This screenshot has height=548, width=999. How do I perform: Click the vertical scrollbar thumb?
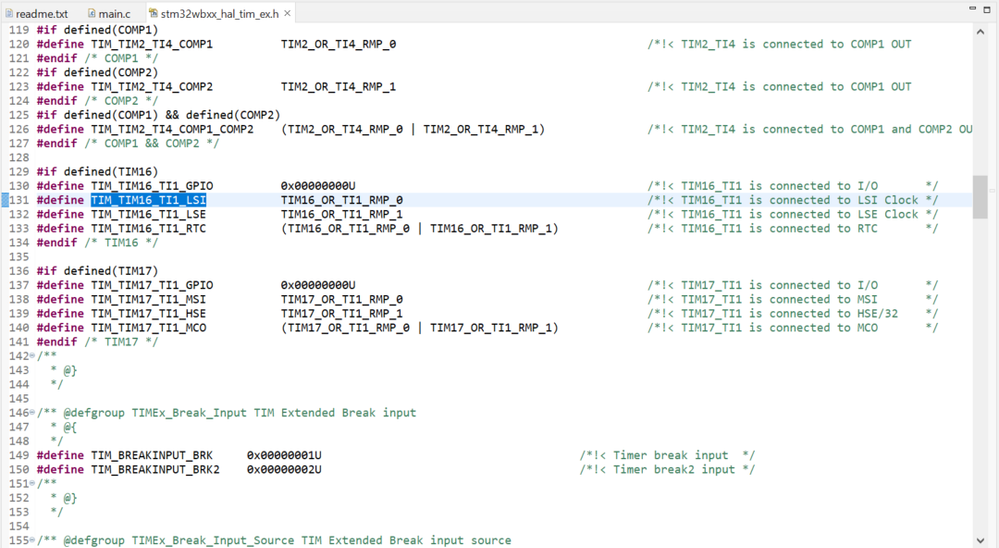point(980,196)
